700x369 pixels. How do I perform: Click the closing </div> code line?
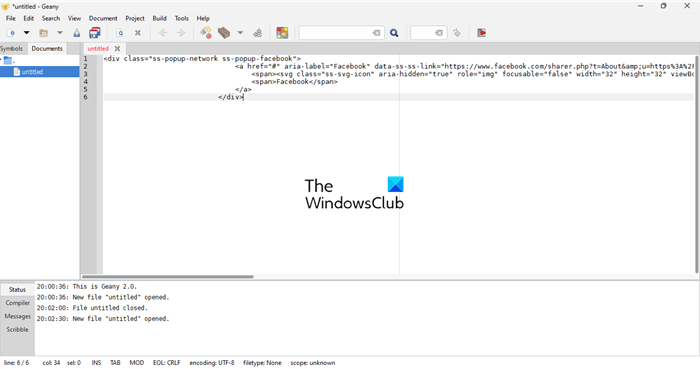[x=231, y=97]
